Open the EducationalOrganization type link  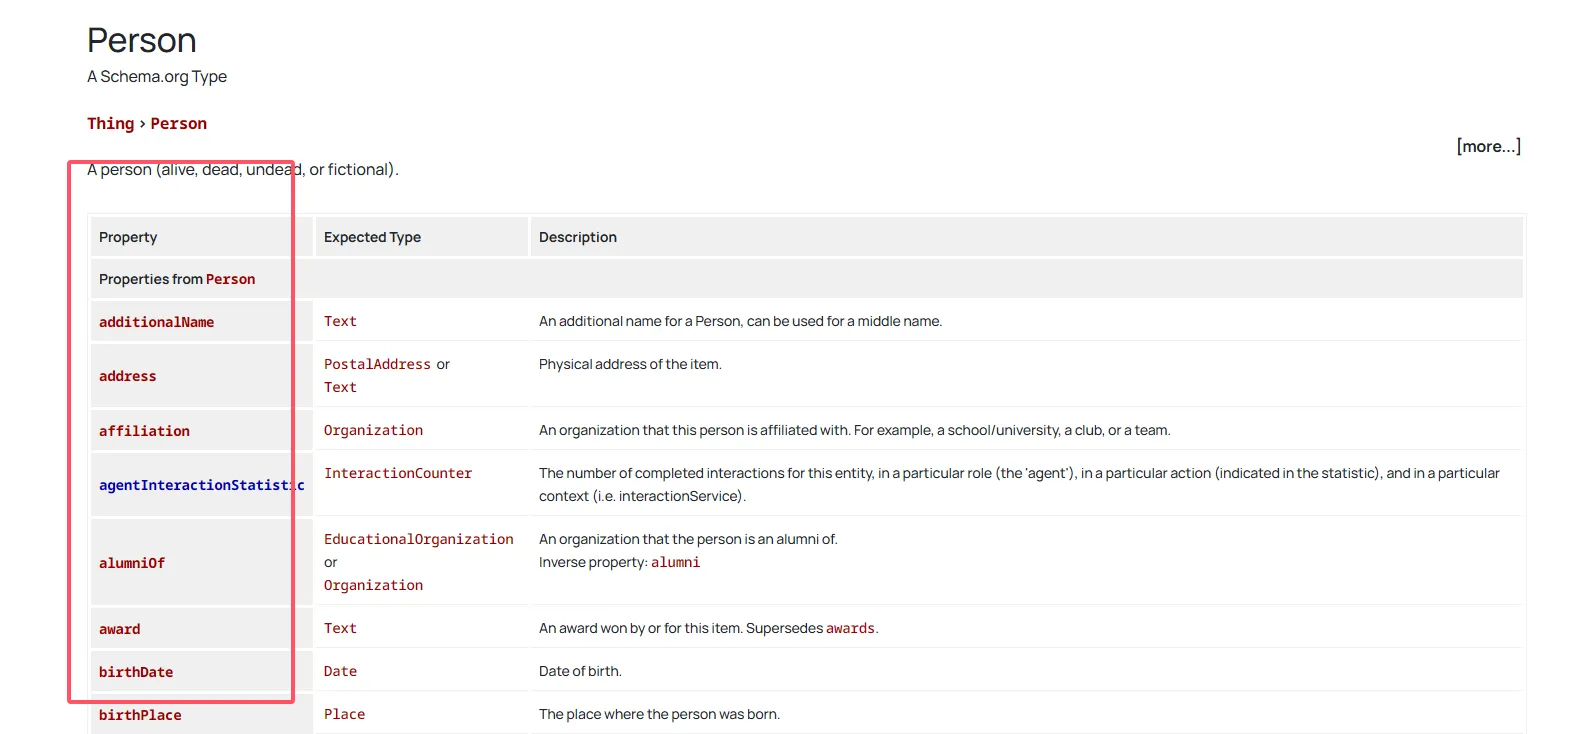pyautogui.click(x=418, y=539)
